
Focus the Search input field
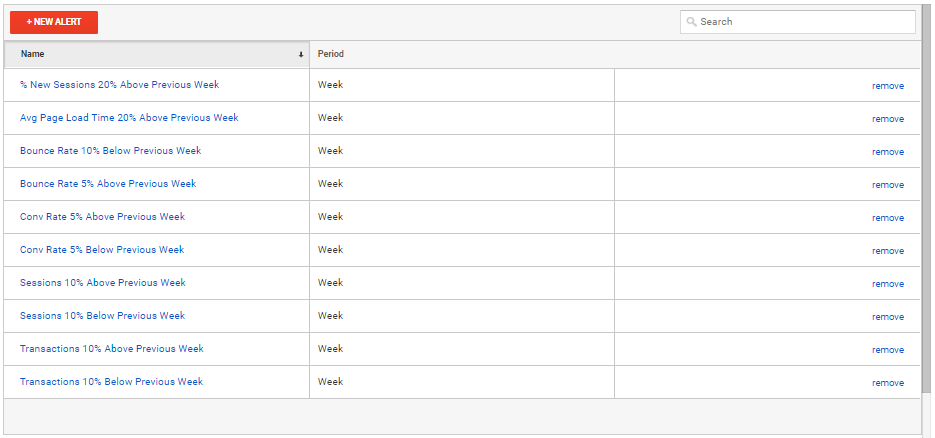click(797, 21)
